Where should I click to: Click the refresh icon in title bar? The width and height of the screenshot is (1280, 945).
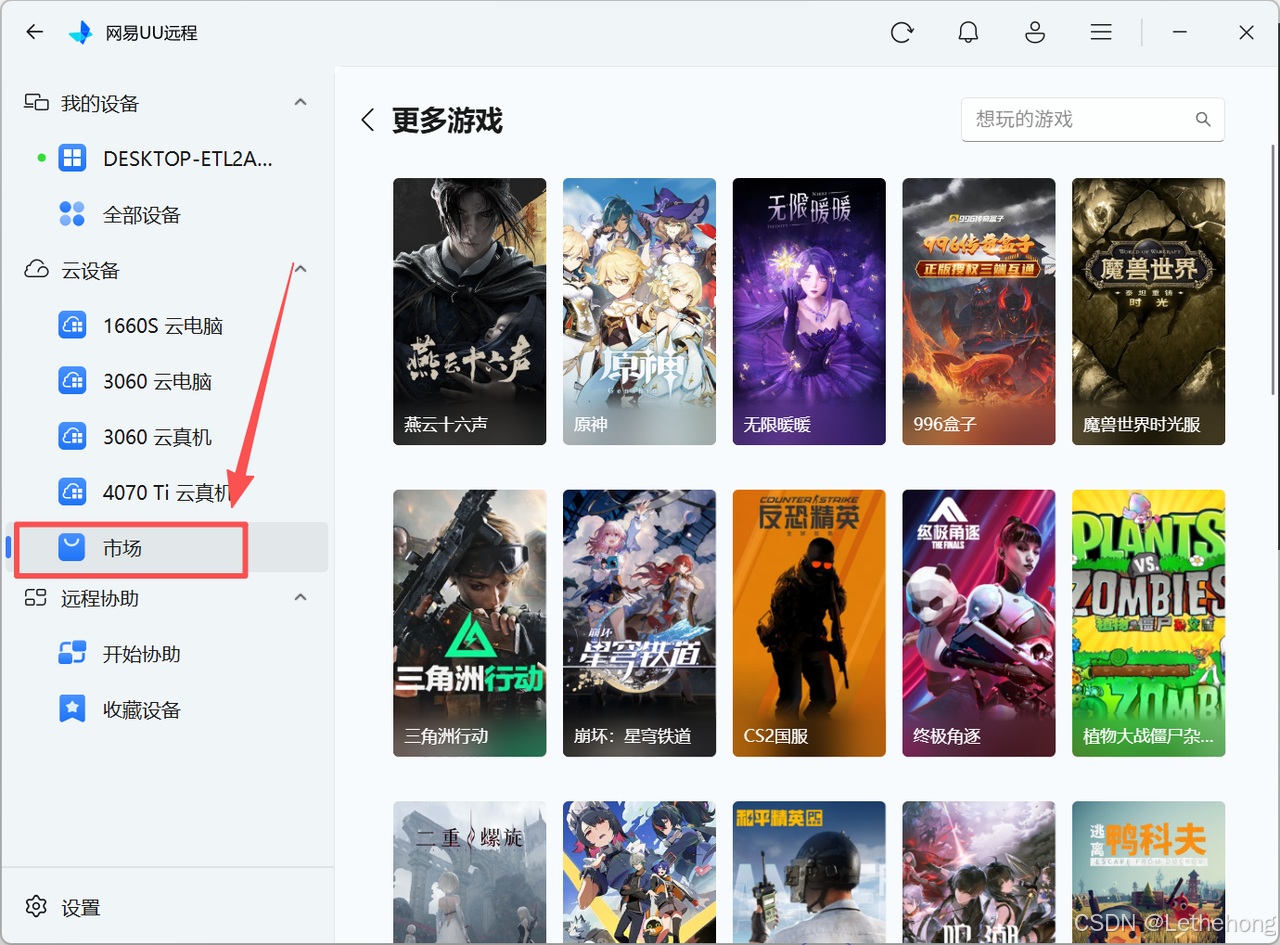(x=902, y=32)
